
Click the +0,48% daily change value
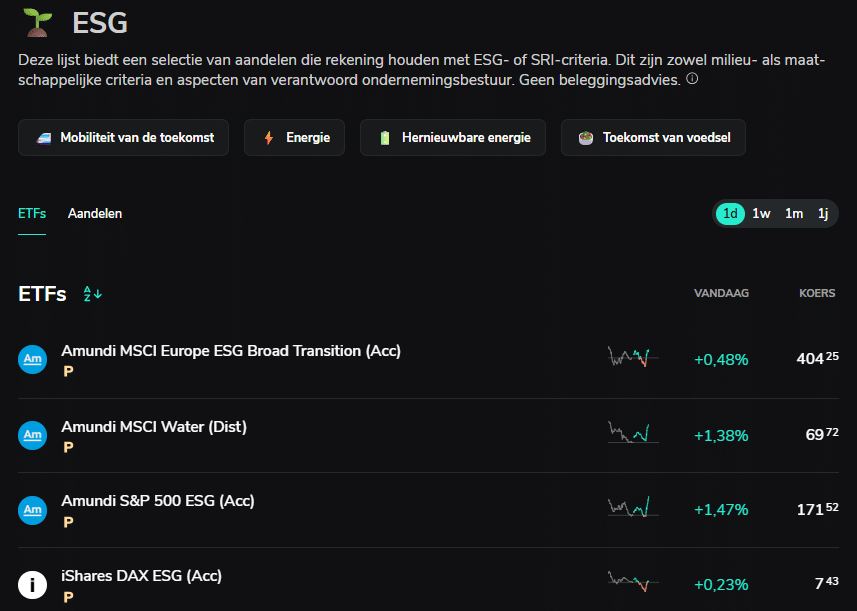721,360
